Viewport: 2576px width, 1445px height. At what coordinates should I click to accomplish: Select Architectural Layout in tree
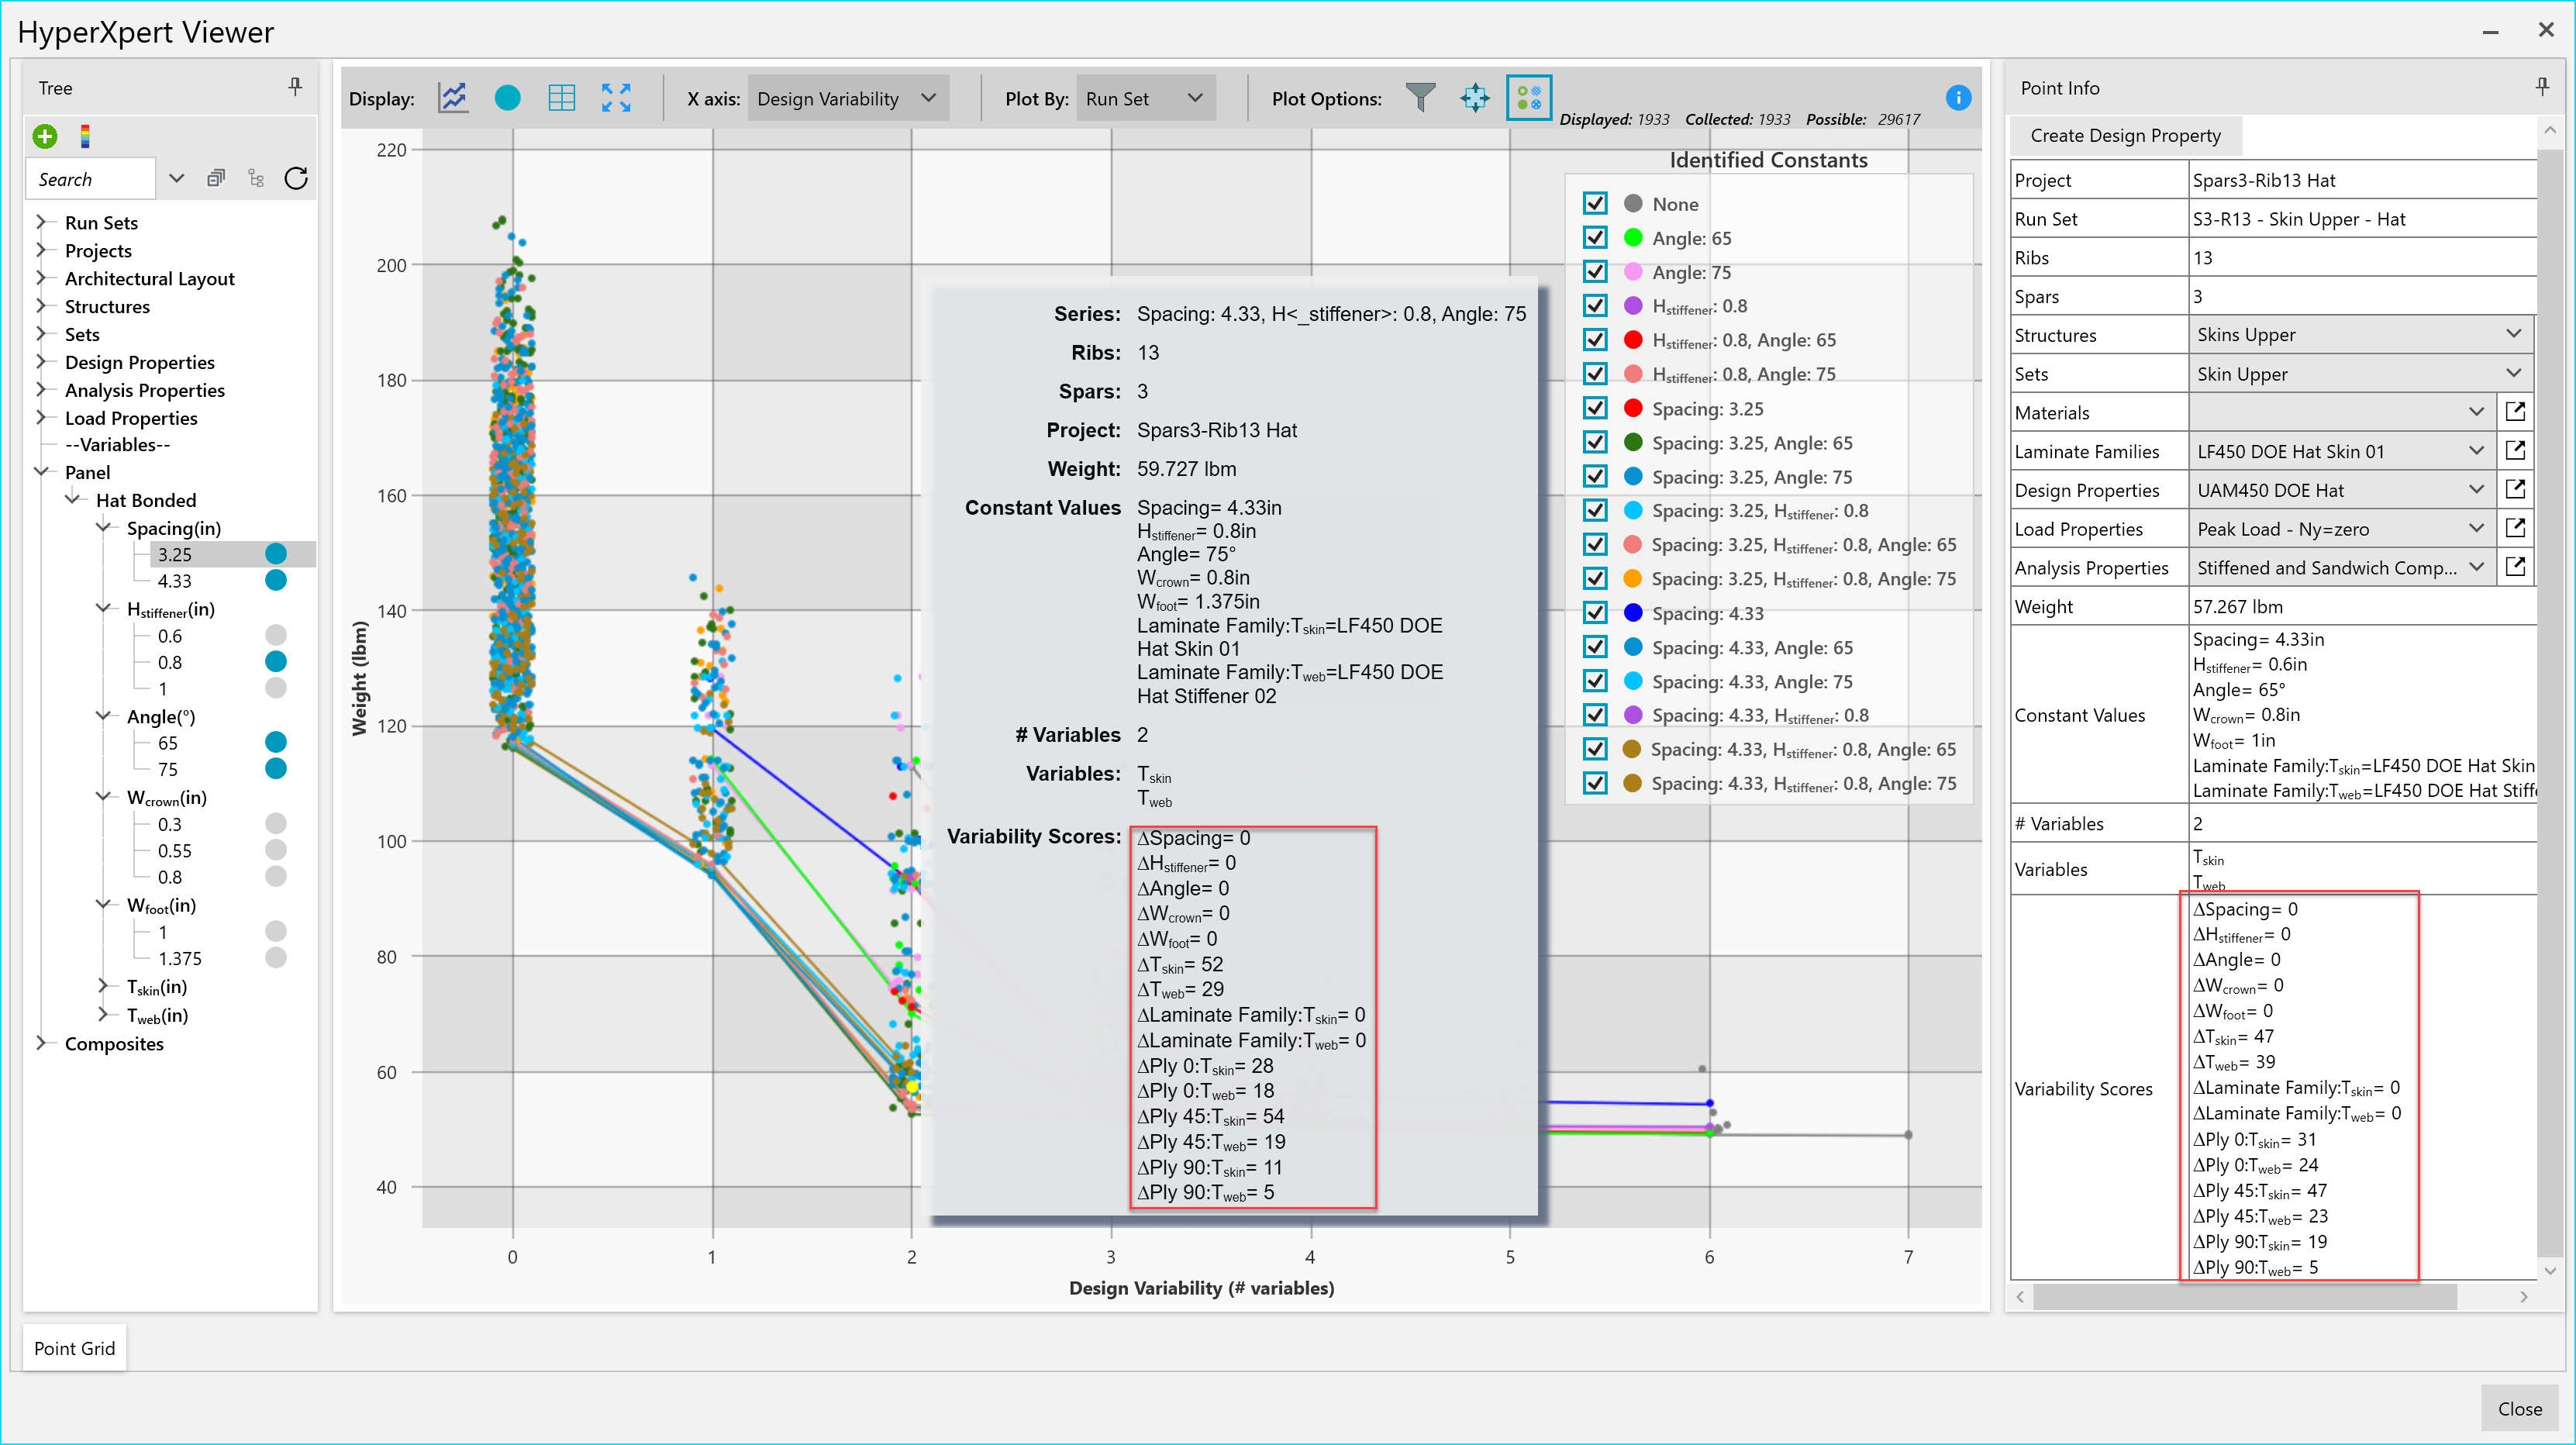pyautogui.click(x=150, y=278)
